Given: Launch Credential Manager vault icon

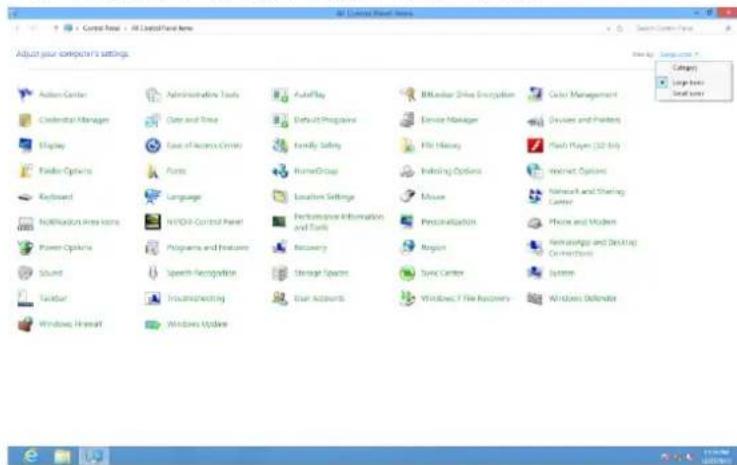Looking at the screenshot, I should (25, 120).
